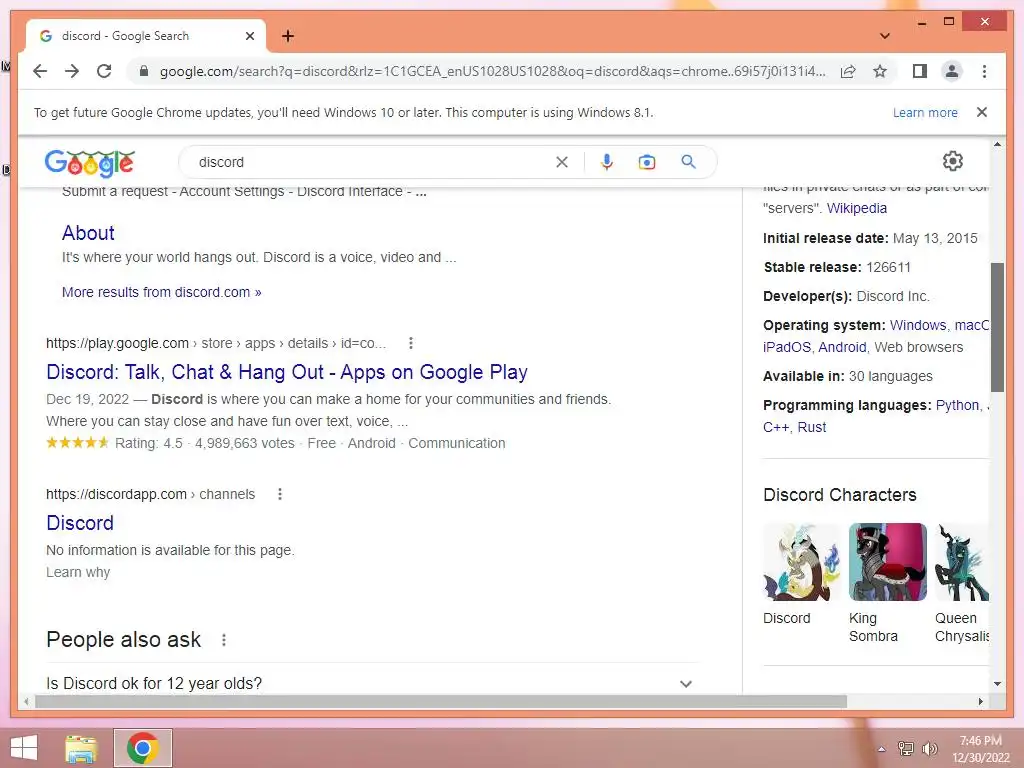Select the King Sombra character thumbnail
This screenshot has width=1024, height=768.
888,562
